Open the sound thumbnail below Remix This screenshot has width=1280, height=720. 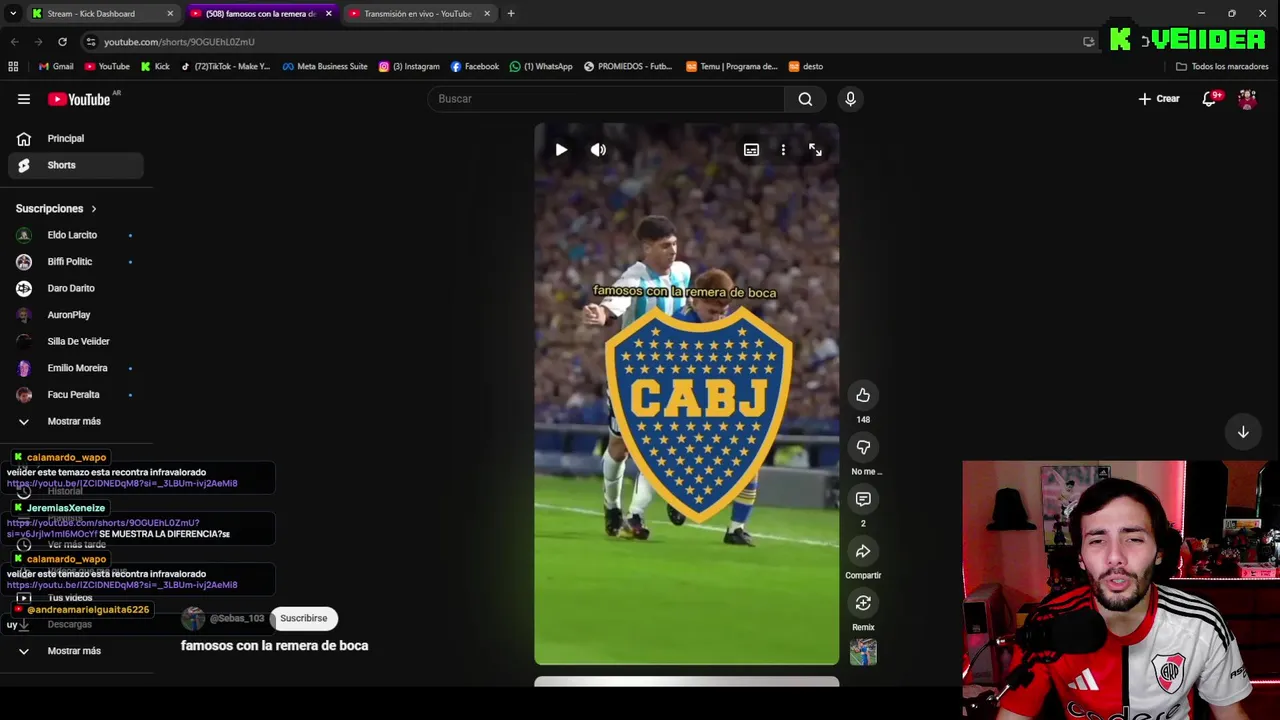click(863, 652)
